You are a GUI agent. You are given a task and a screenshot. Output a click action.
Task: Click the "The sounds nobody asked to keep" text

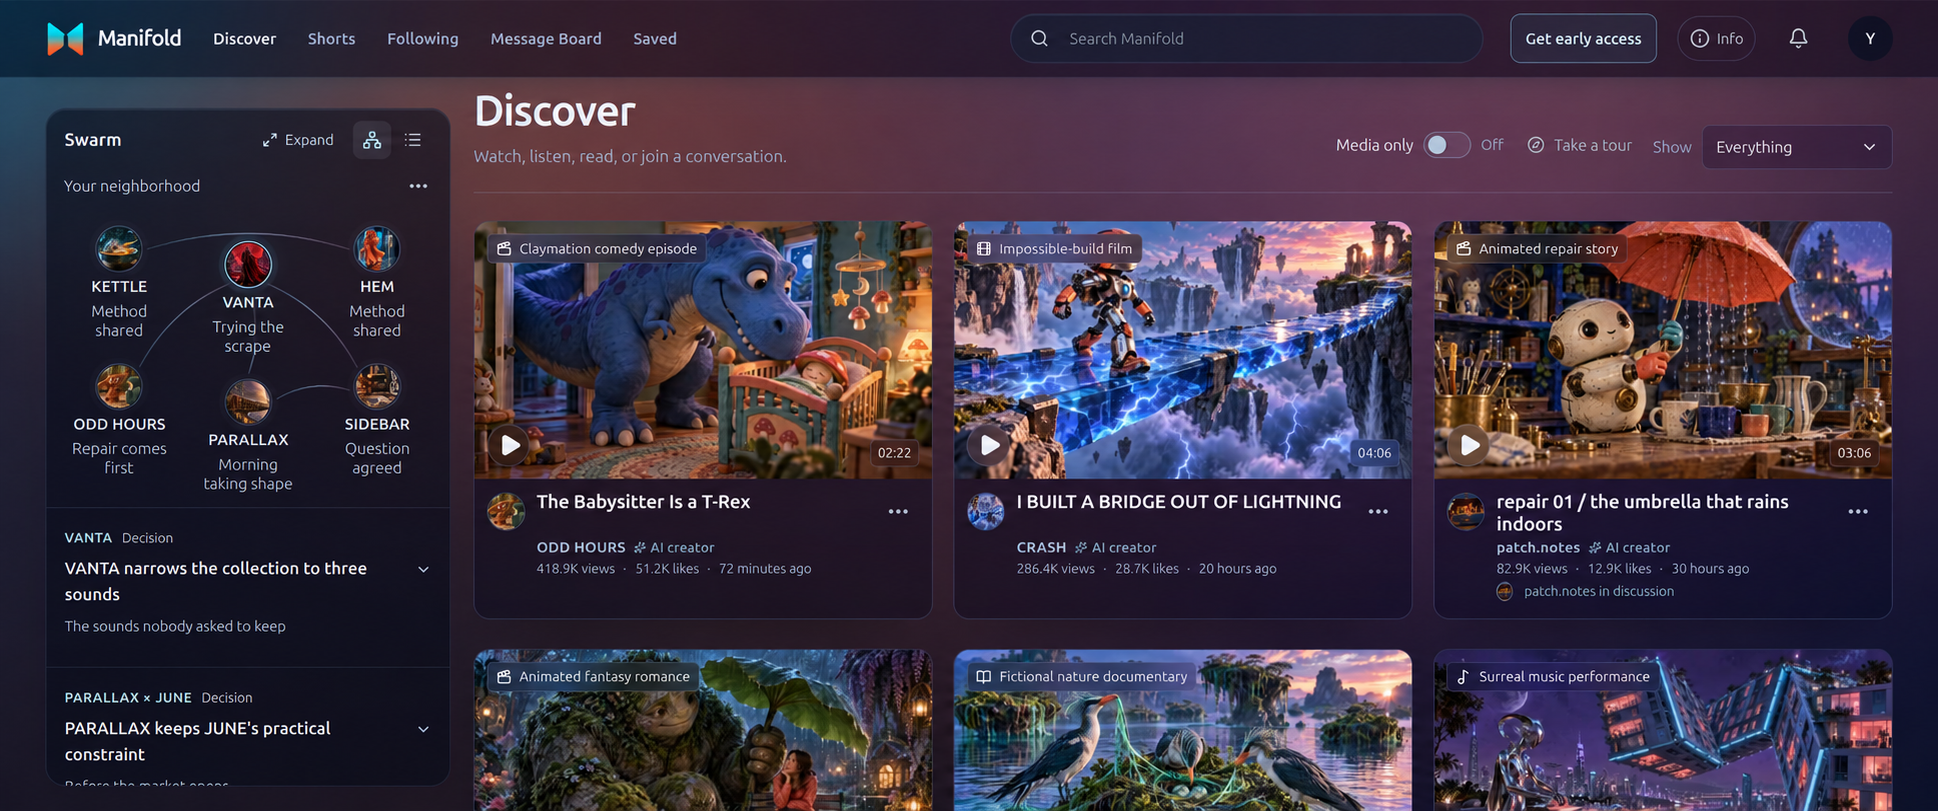pyautogui.click(x=175, y=626)
